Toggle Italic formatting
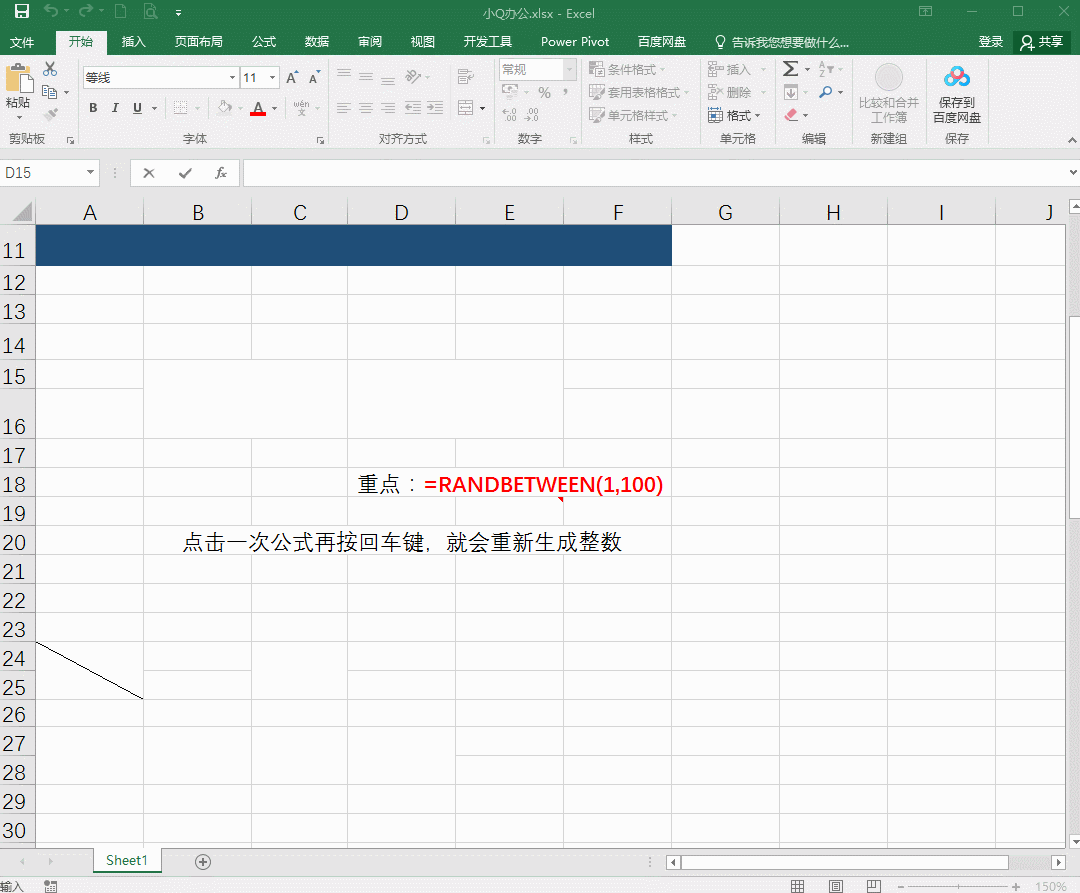1080x893 pixels. pos(115,107)
